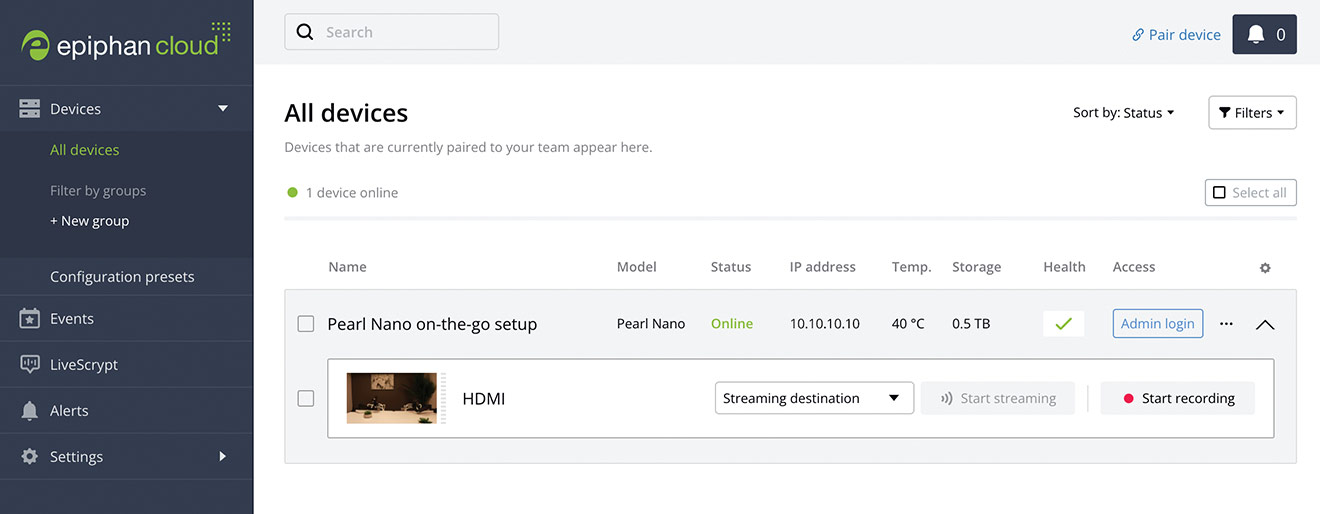
Task: Click the IP address 10.10.10.10
Action: coord(825,324)
